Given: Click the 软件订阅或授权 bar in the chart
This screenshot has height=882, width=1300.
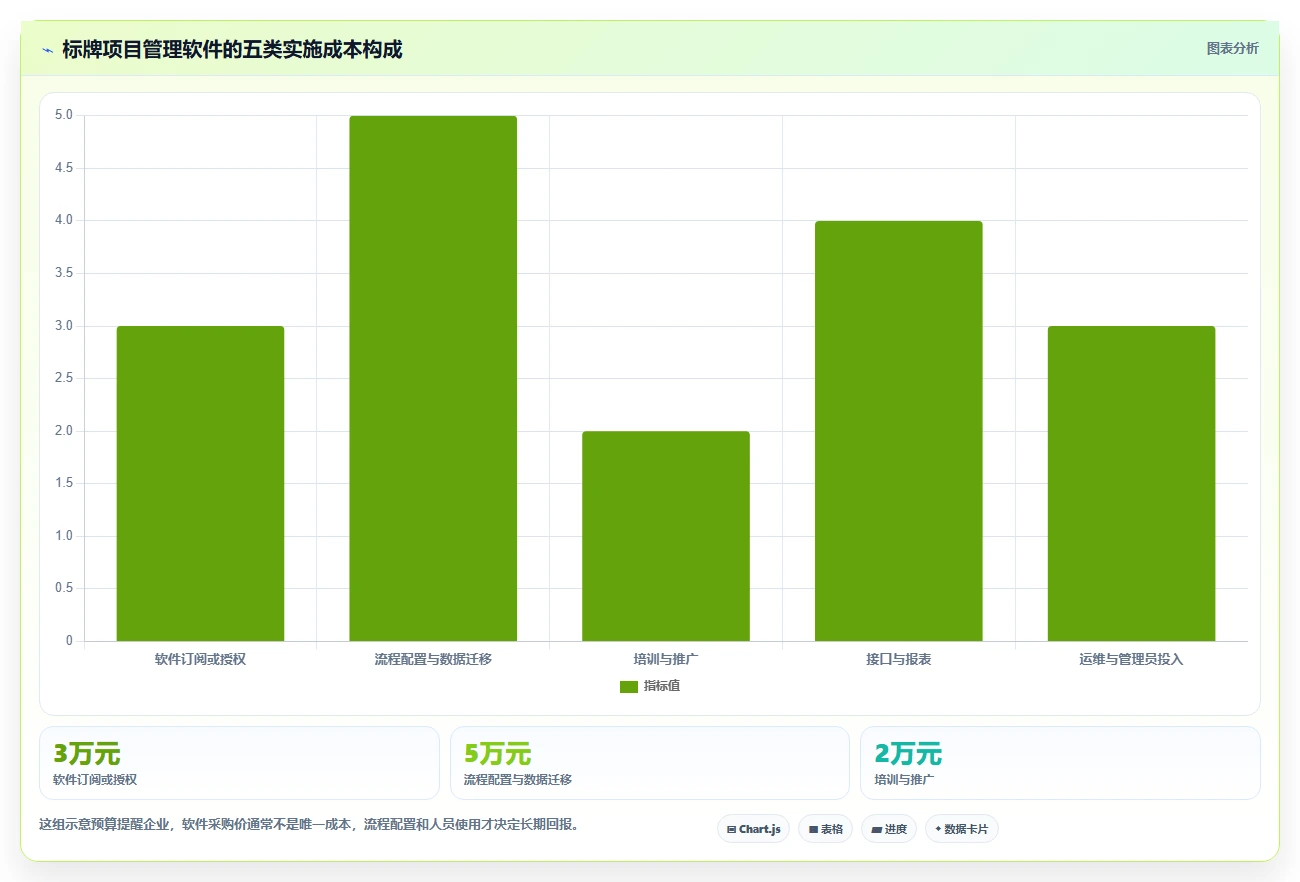Looking at the screenshot, I should click(x=200, y=483).
